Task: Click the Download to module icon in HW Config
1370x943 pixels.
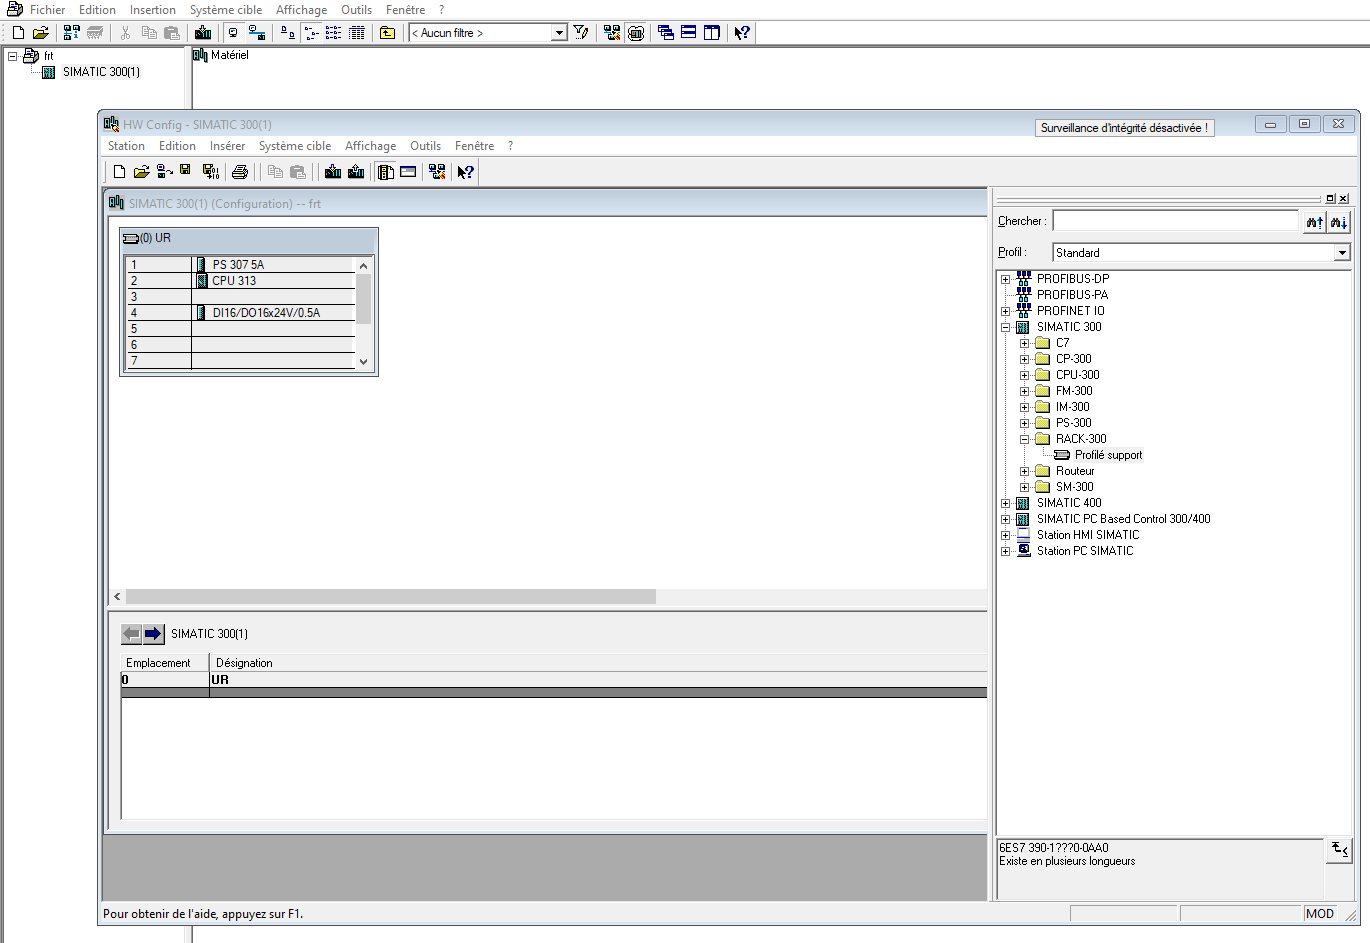Action: [x=333, y=172]
